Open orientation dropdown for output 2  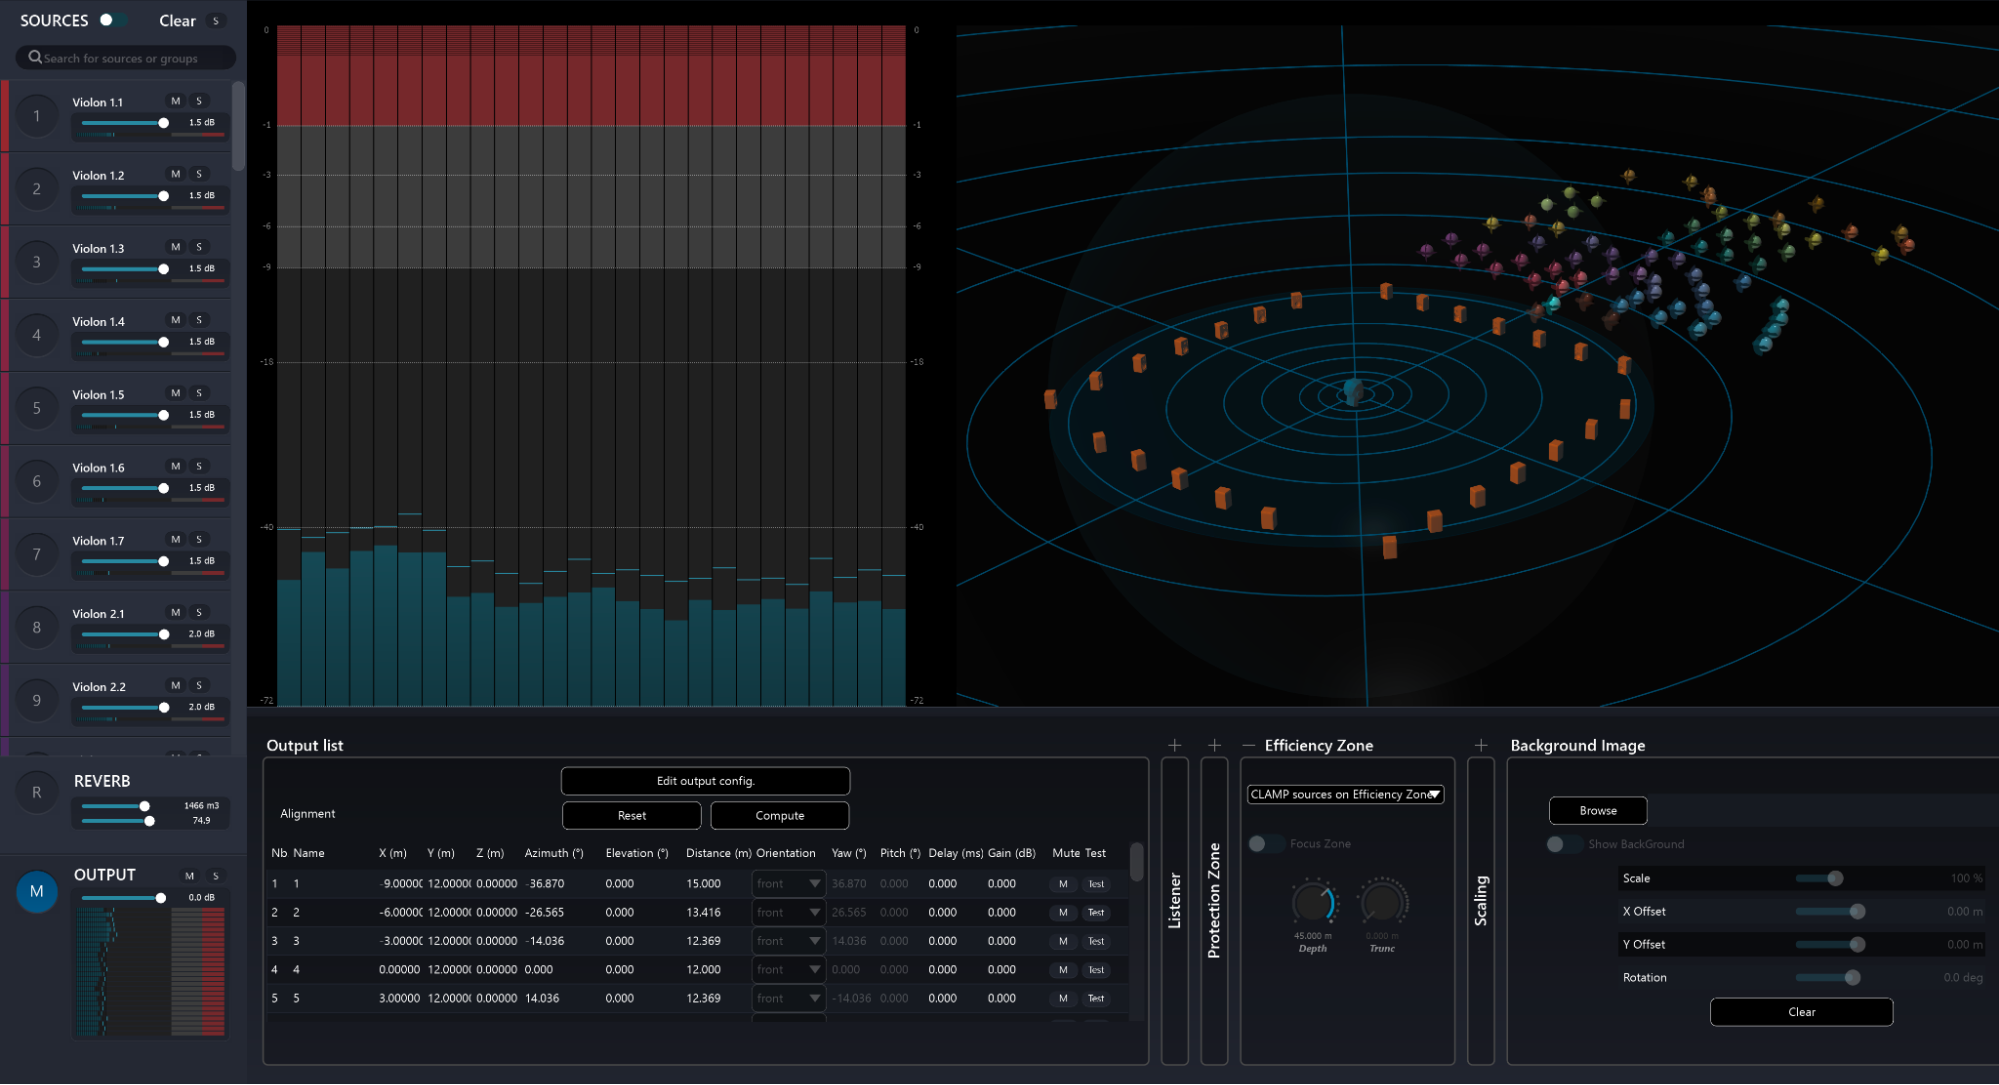point(789,912)
